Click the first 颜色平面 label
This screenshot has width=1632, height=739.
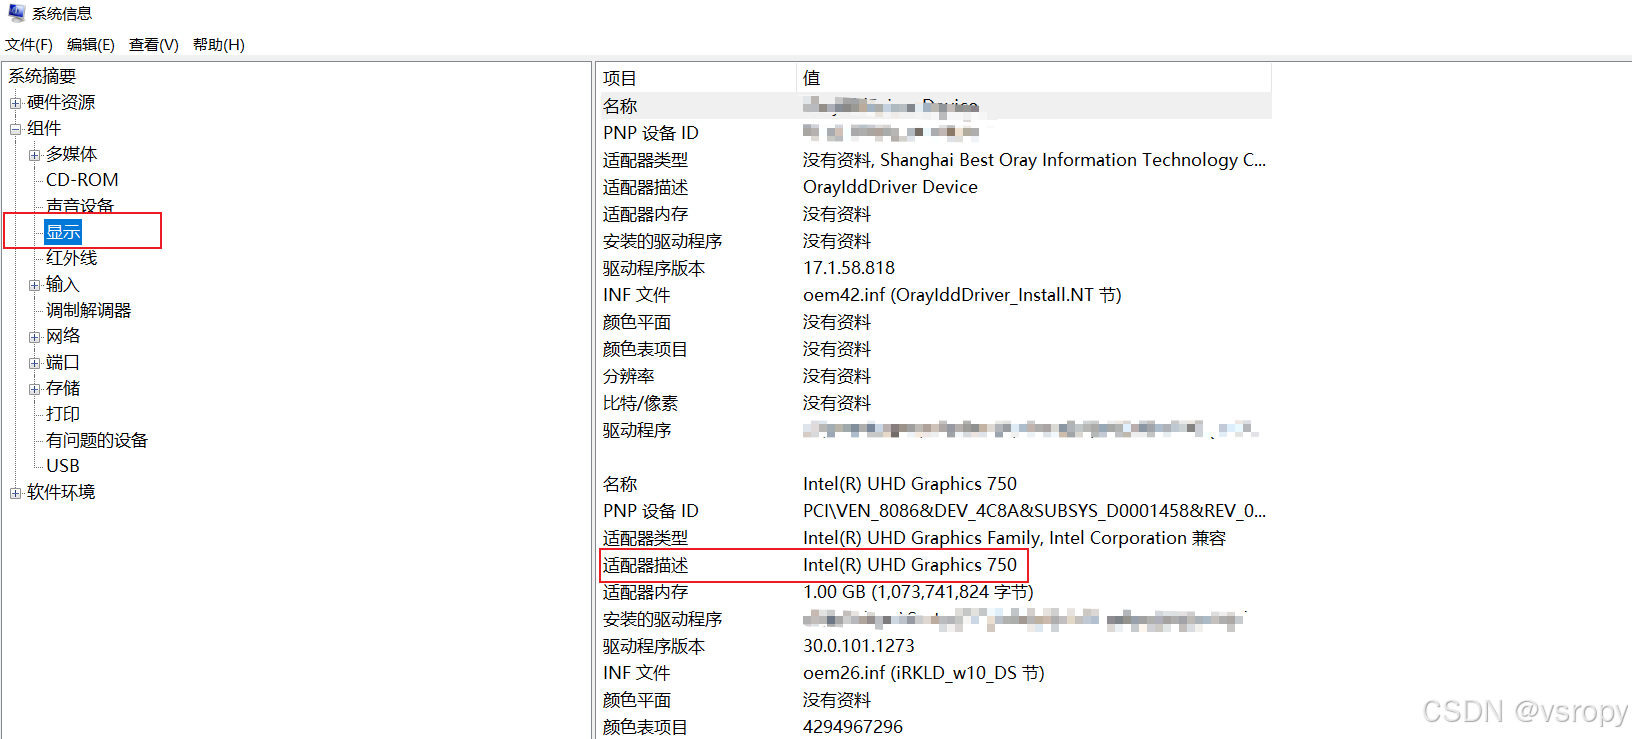[x=637, y=322]
